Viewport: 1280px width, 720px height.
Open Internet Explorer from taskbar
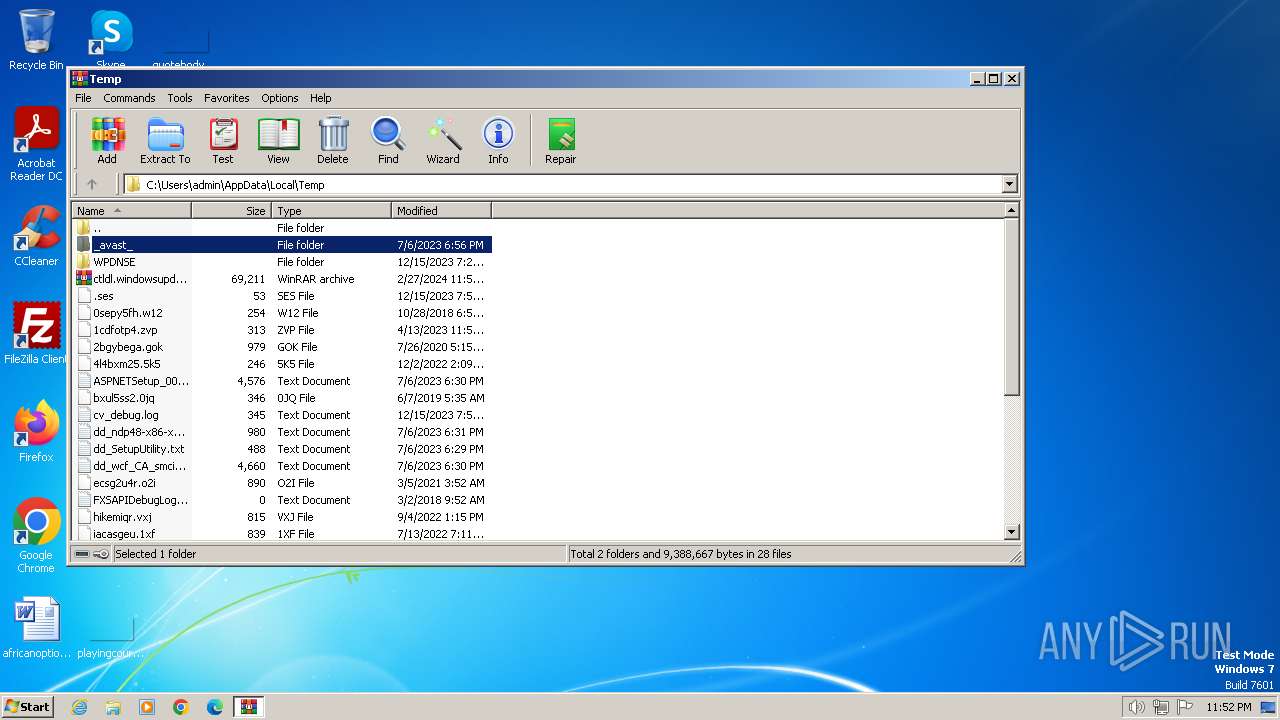79,707
